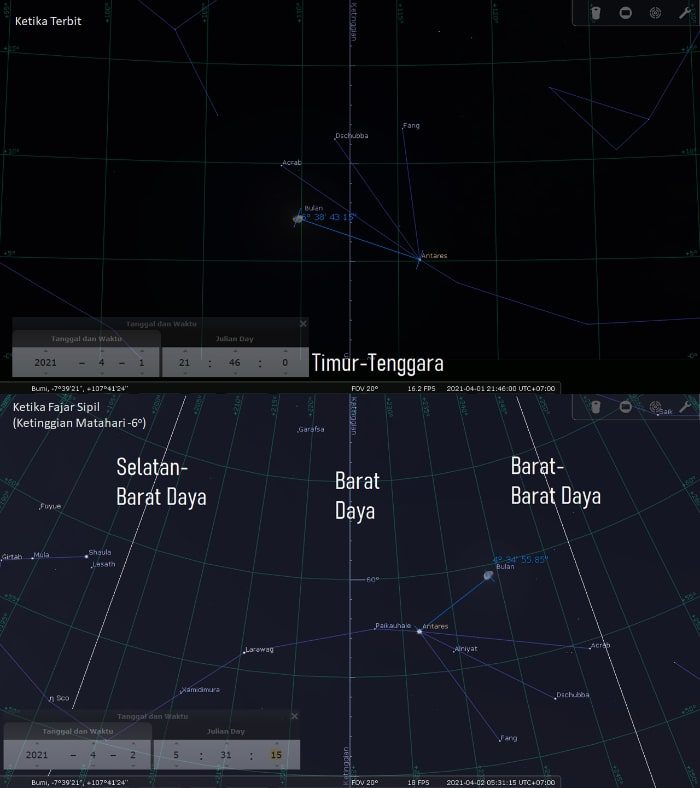
Task: Click status bar time 2021-04-02 05:31:15 UTC+07:00
Action: pyautogui.click(x=501, y=782)
